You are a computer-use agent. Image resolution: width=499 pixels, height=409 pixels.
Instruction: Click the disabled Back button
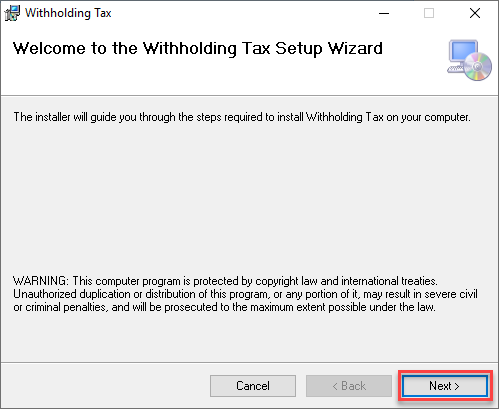pyautogui.click(x=349, y=386)
